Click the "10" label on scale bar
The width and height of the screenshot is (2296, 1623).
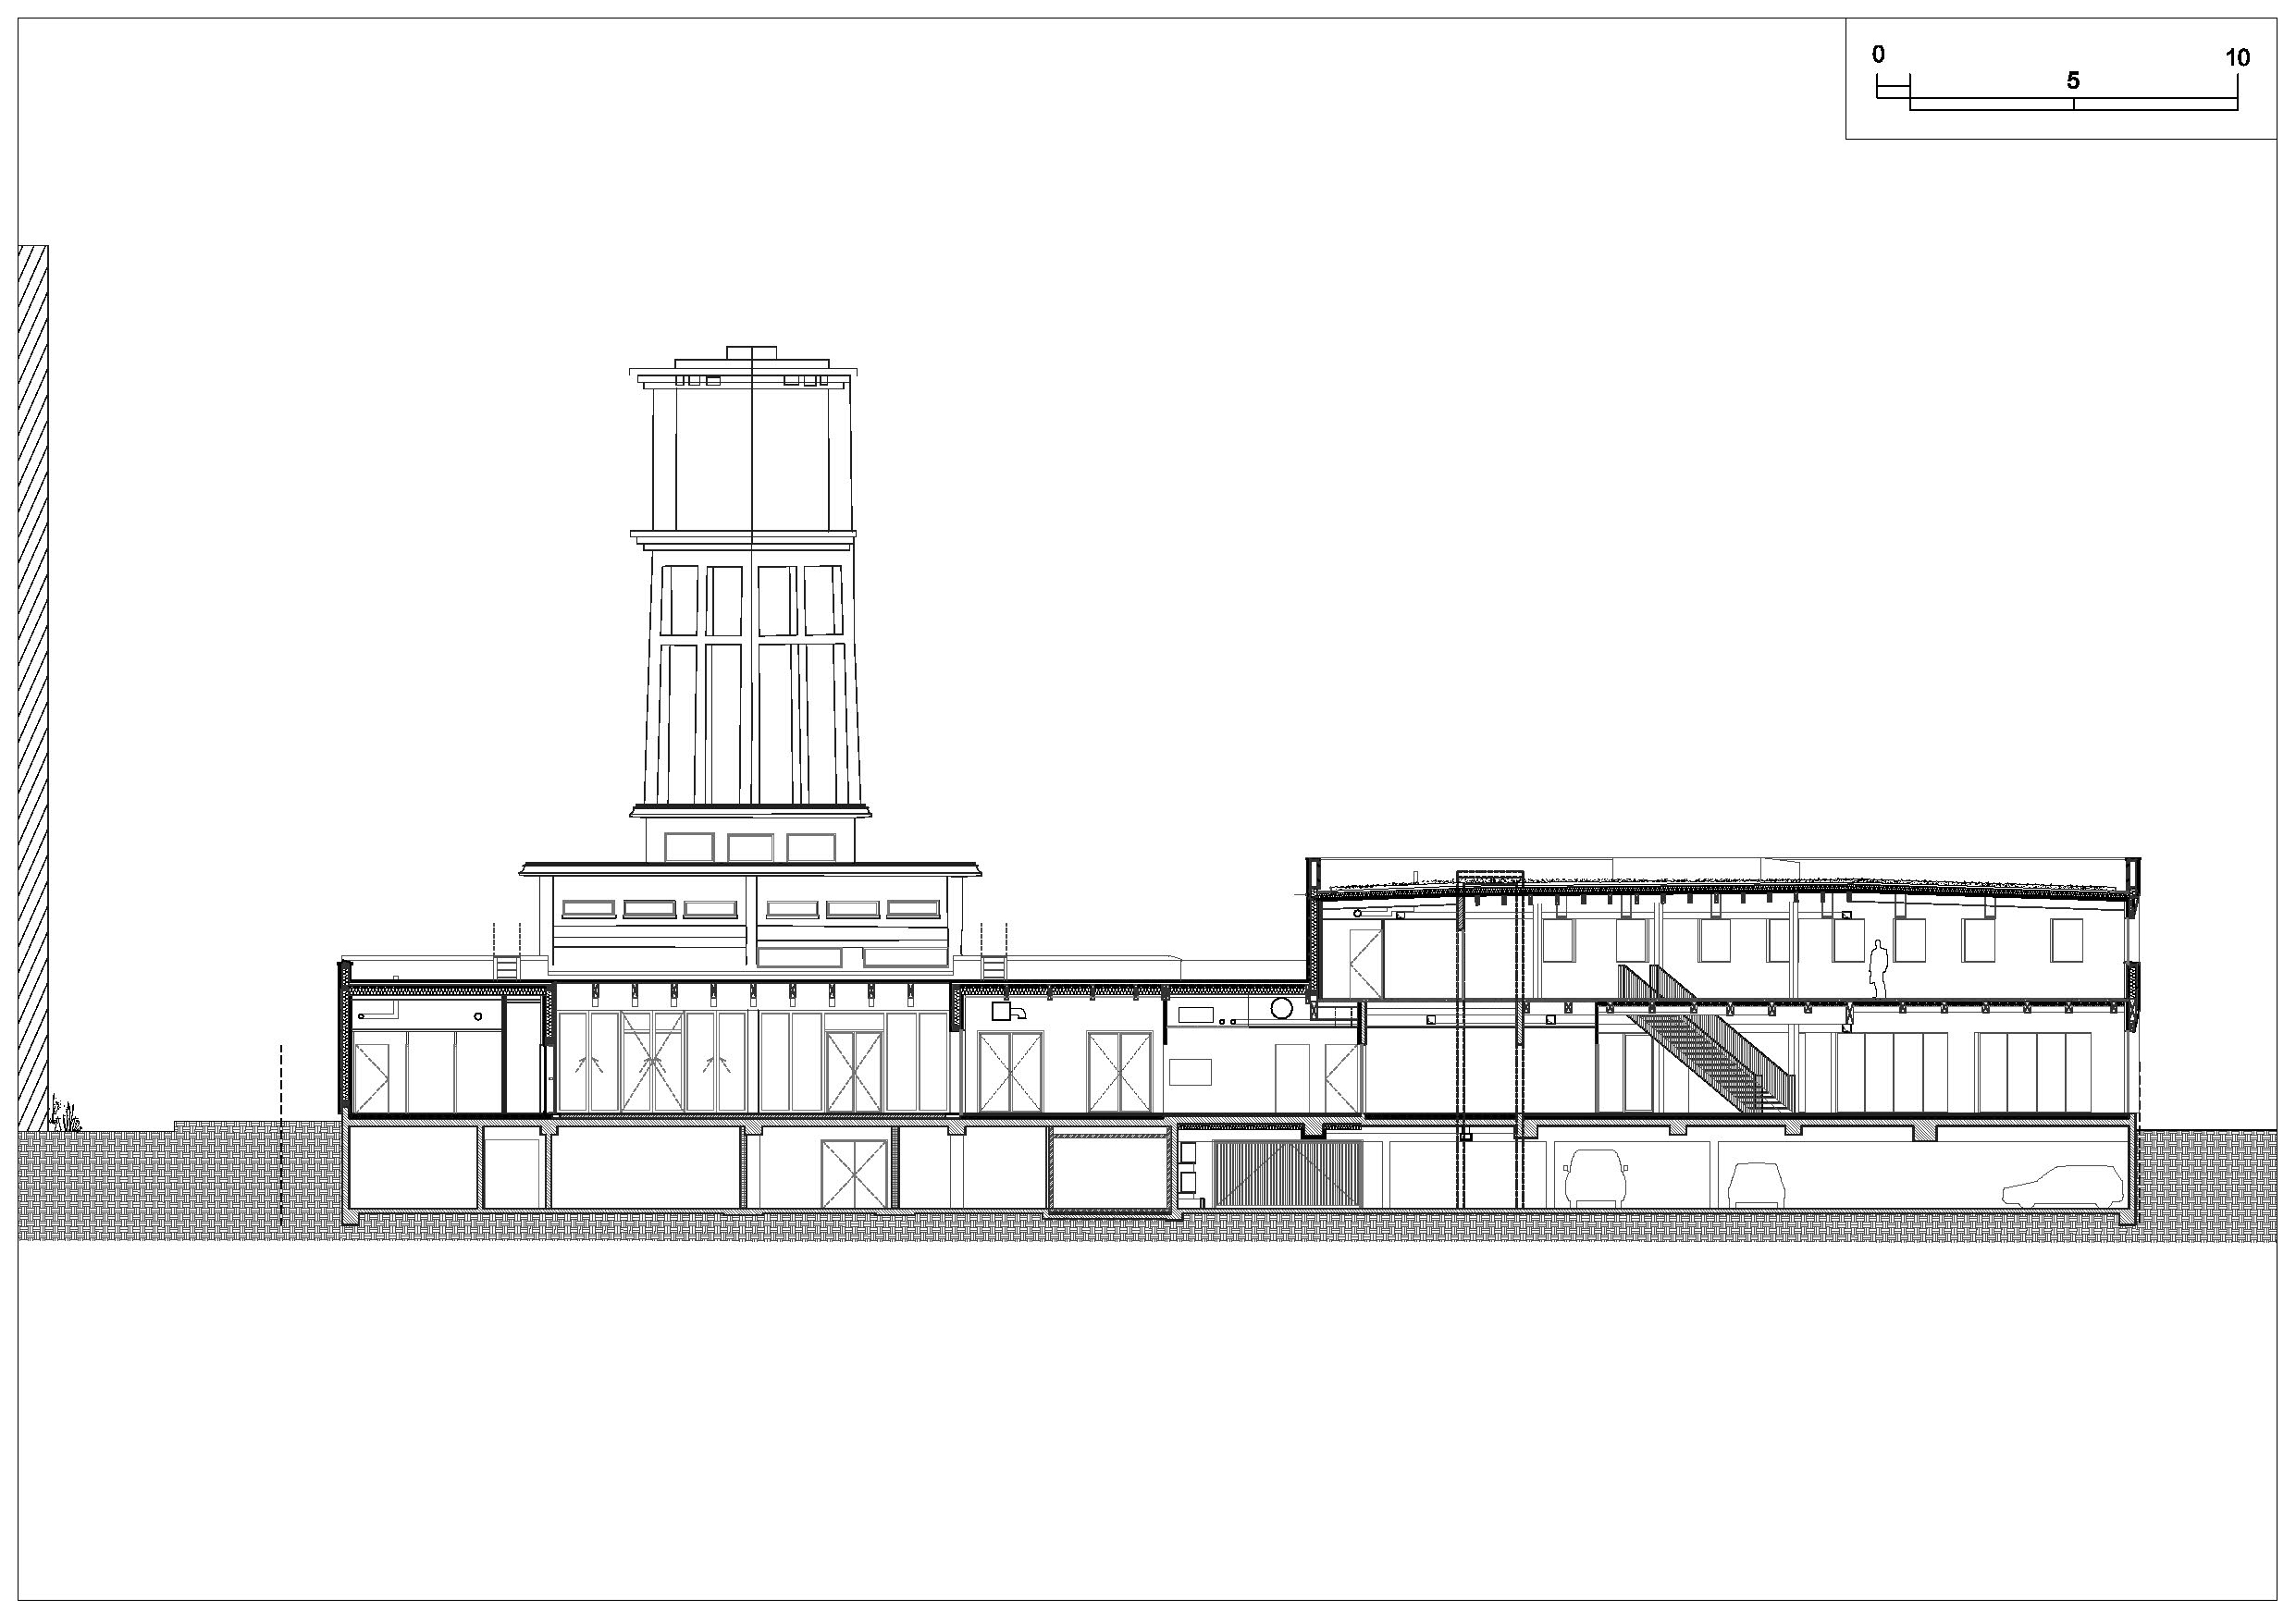[x=2237, y=58]
